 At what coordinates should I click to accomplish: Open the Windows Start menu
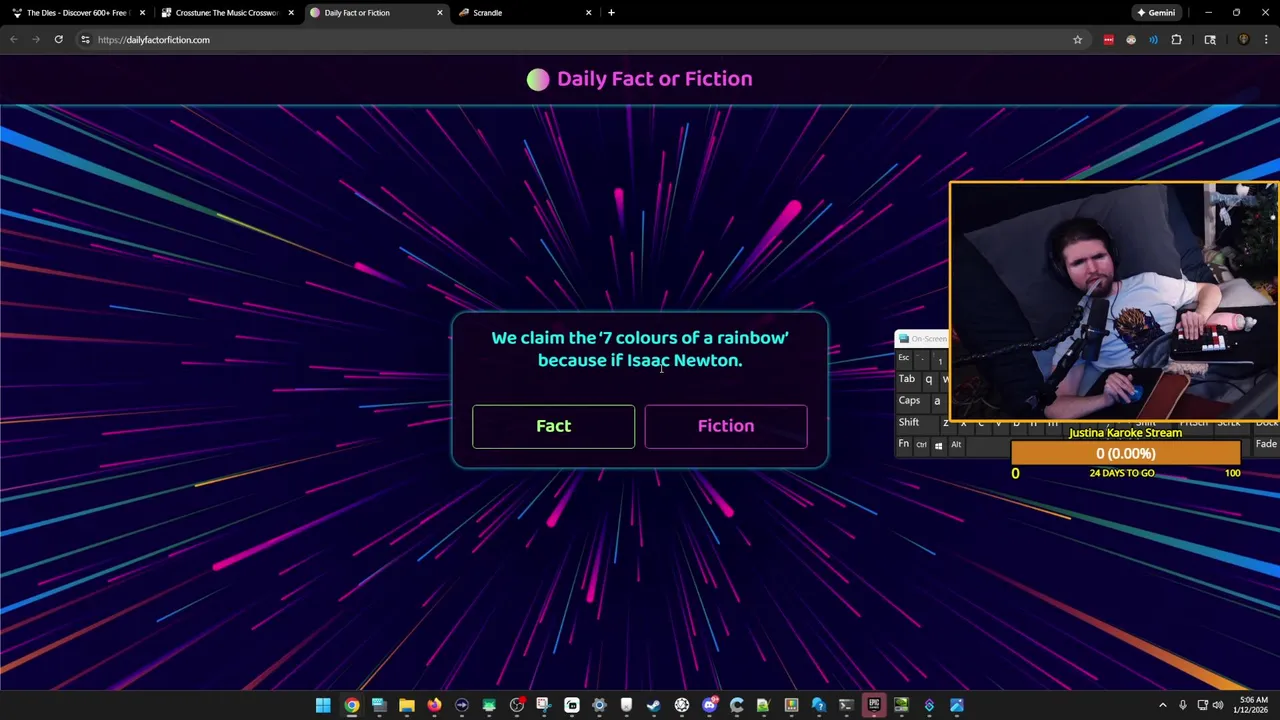click(x=323, y=706)
